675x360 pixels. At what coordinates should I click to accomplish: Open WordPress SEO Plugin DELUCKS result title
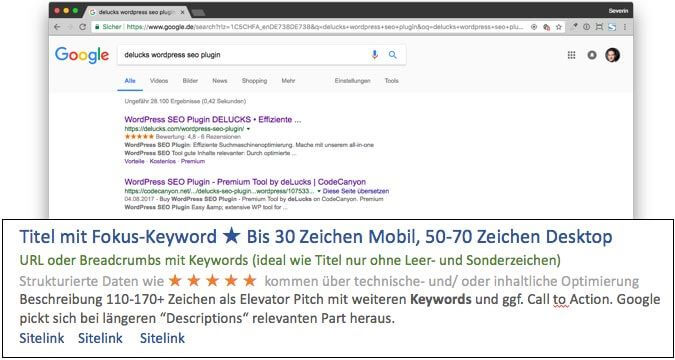tap(213, 120)
